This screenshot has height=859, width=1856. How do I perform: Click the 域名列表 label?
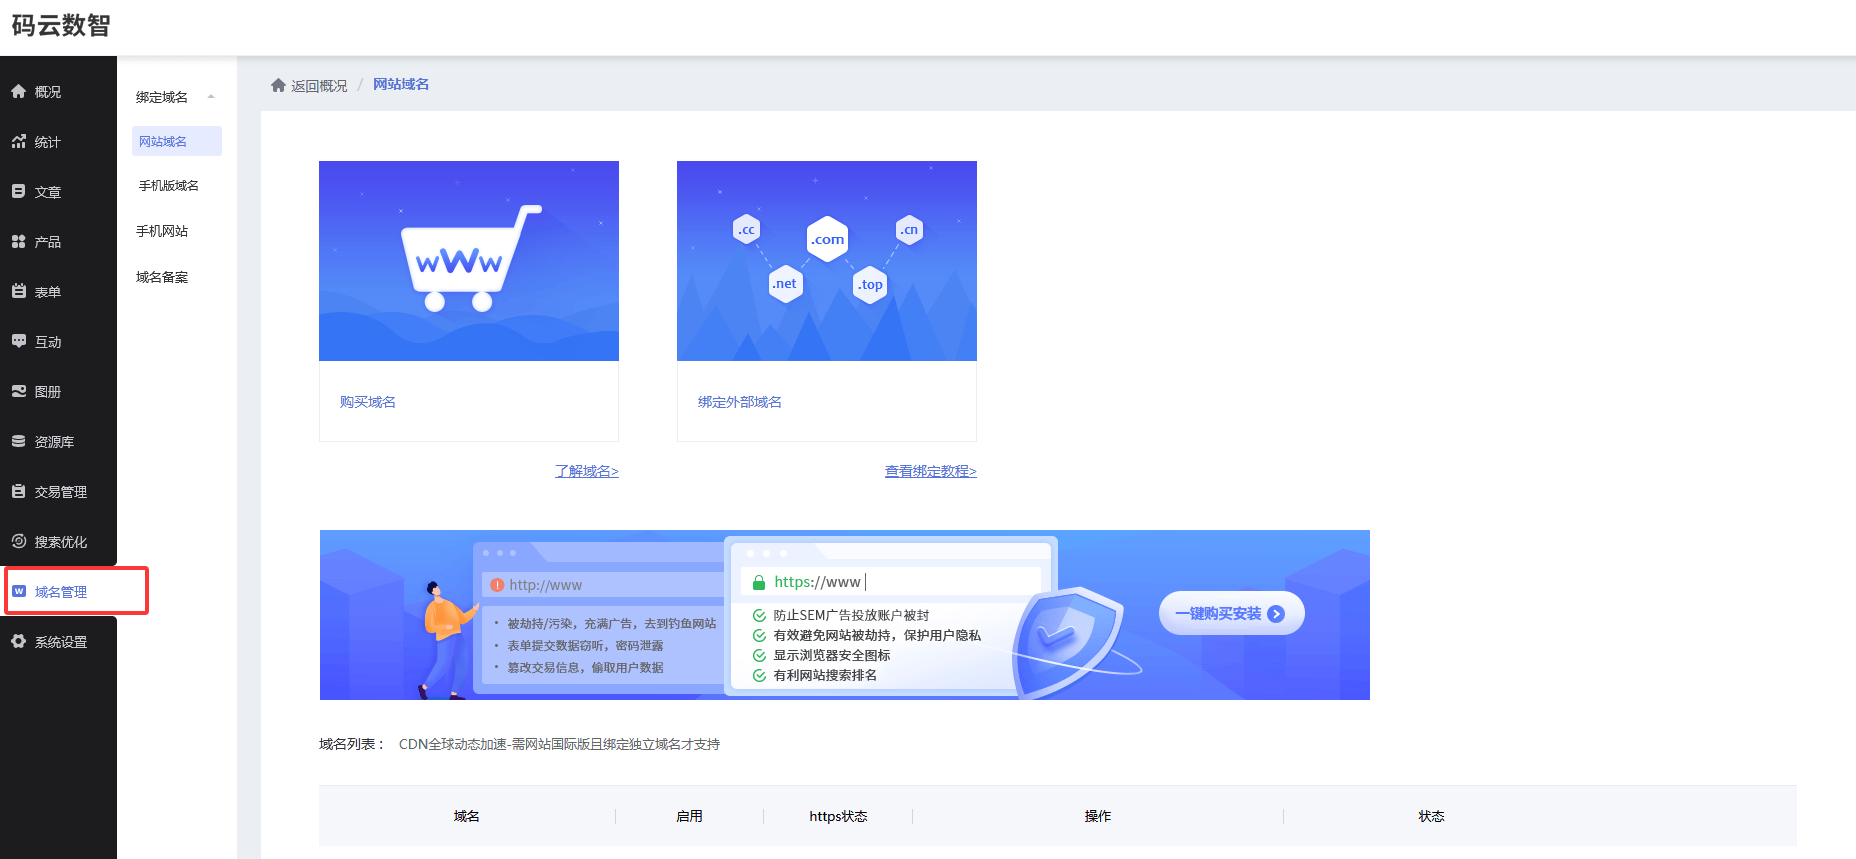coord(352,744)
